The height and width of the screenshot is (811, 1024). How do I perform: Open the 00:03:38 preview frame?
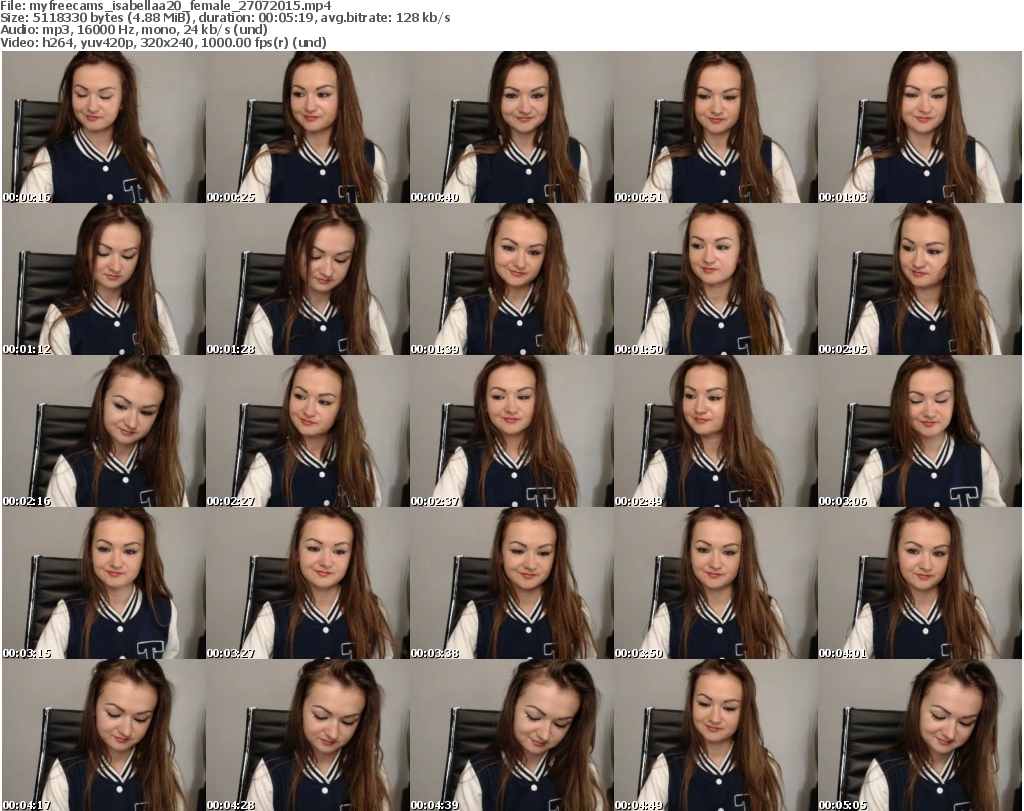click(x=511, y=583)
